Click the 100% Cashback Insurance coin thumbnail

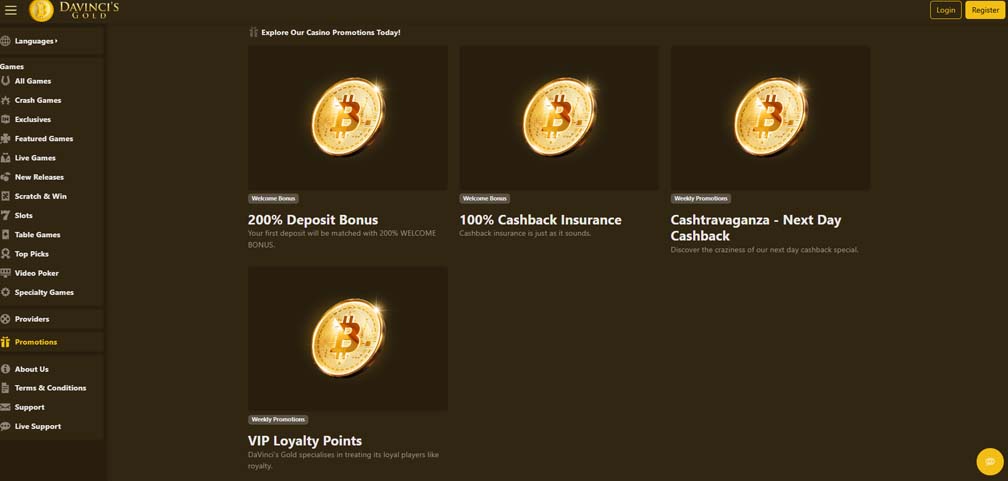tap(559, 118)
